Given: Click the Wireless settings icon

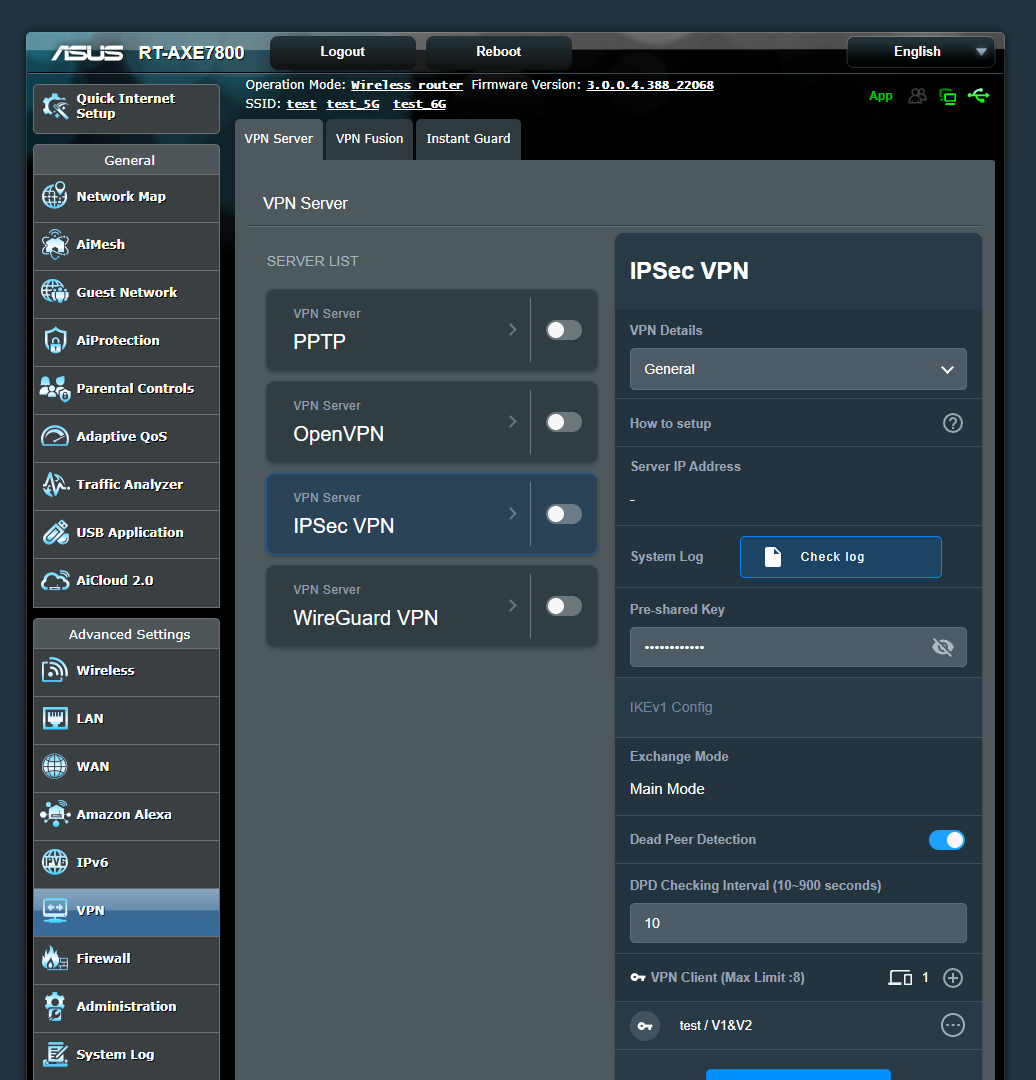Looking at the screenshot, I should click(55, 670).
